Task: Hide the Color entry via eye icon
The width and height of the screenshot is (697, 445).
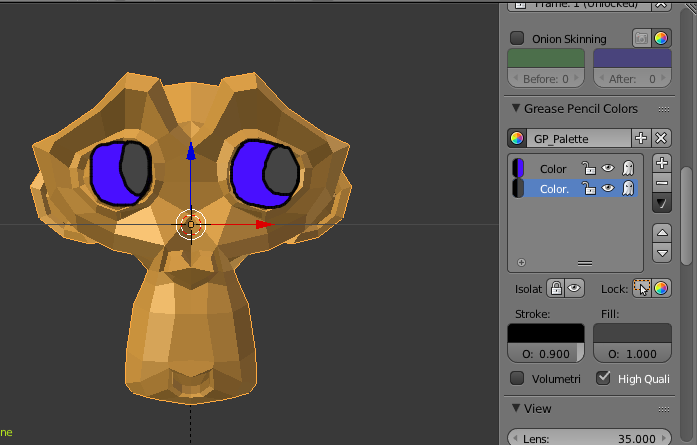Action: pyautogui.click(x=608, y=168)
